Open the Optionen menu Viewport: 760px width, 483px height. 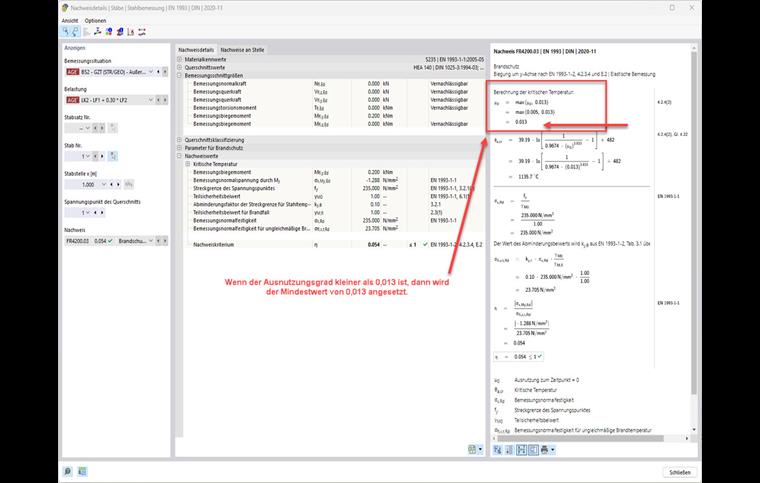pyautogui.click(x=95, y=21)
